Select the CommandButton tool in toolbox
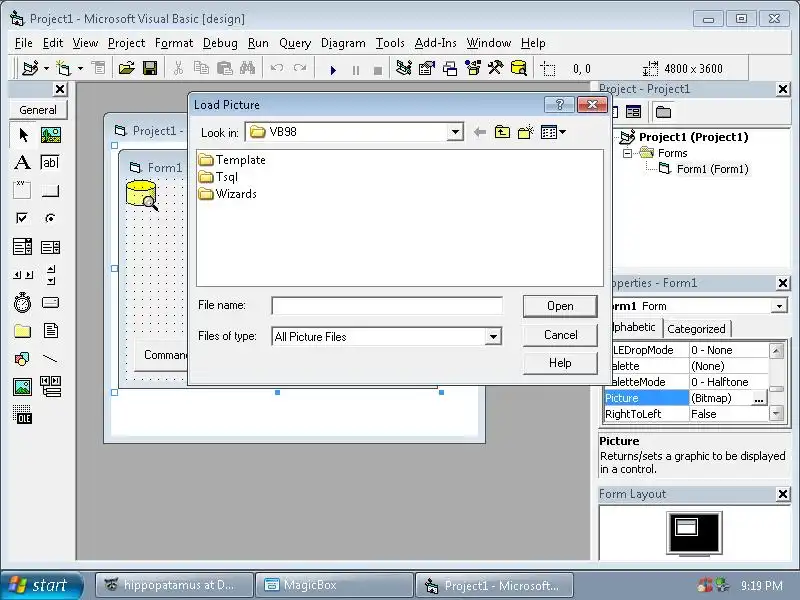This screenshot has width=800, height=600. [x=50, y=190]
